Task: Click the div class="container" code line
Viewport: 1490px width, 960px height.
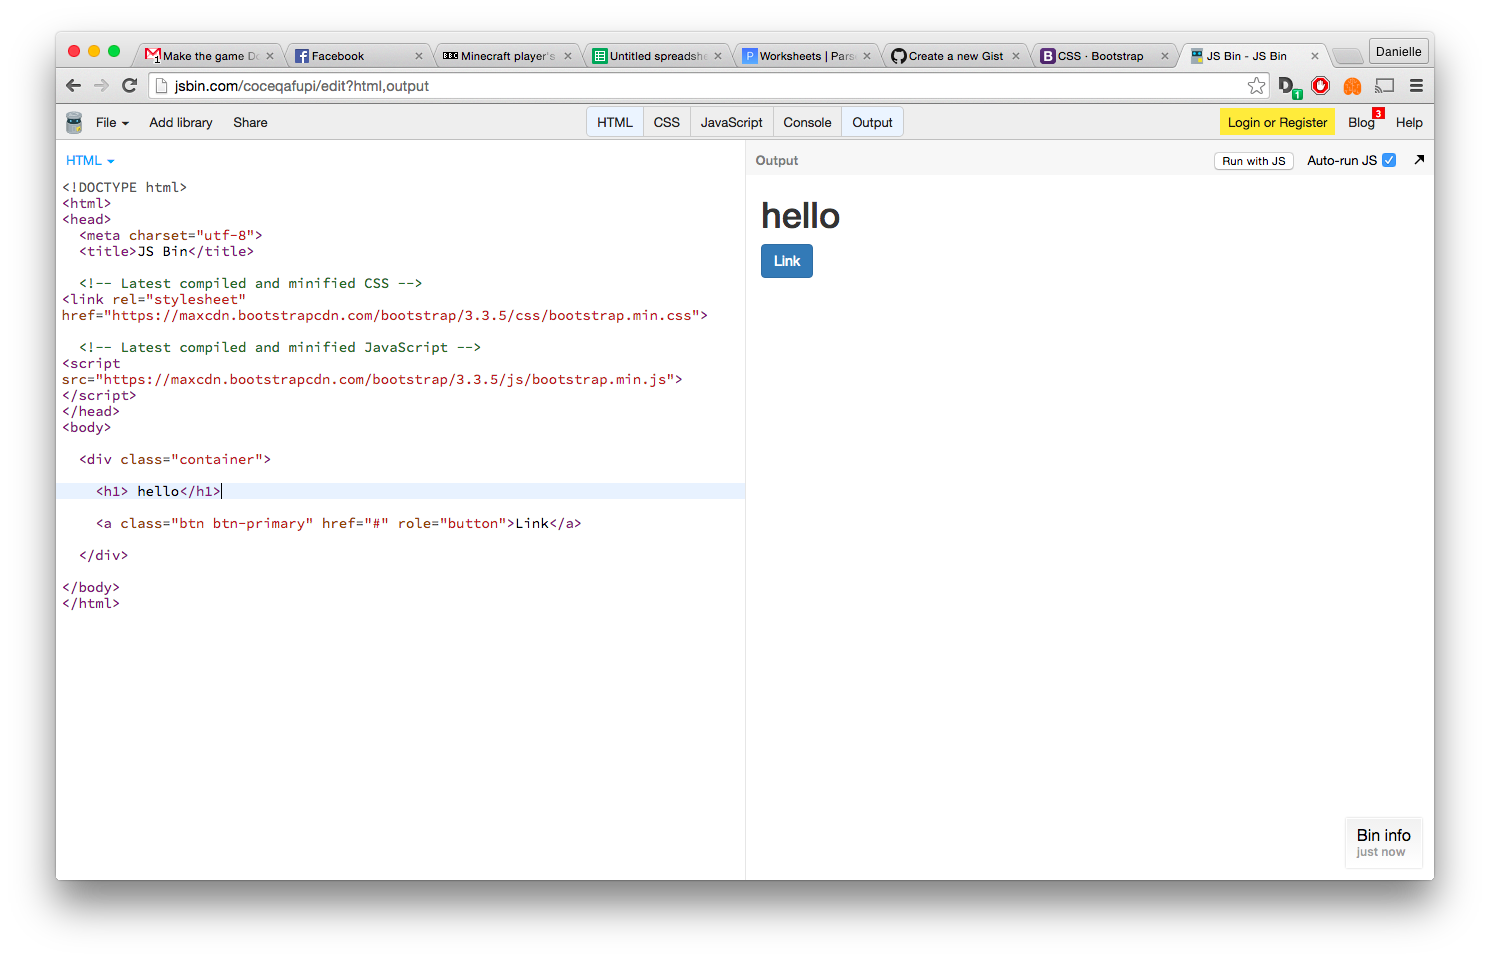Action: click(x=175, y=459)
